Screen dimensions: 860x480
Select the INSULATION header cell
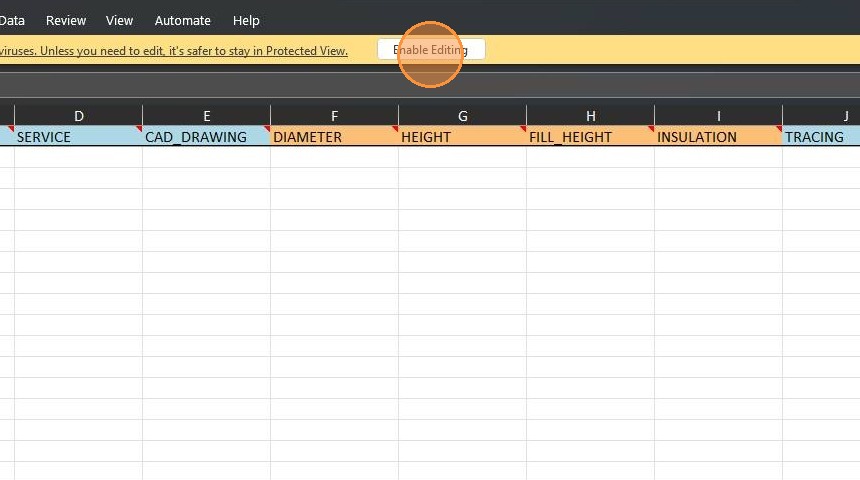click(x=718, y=136)
